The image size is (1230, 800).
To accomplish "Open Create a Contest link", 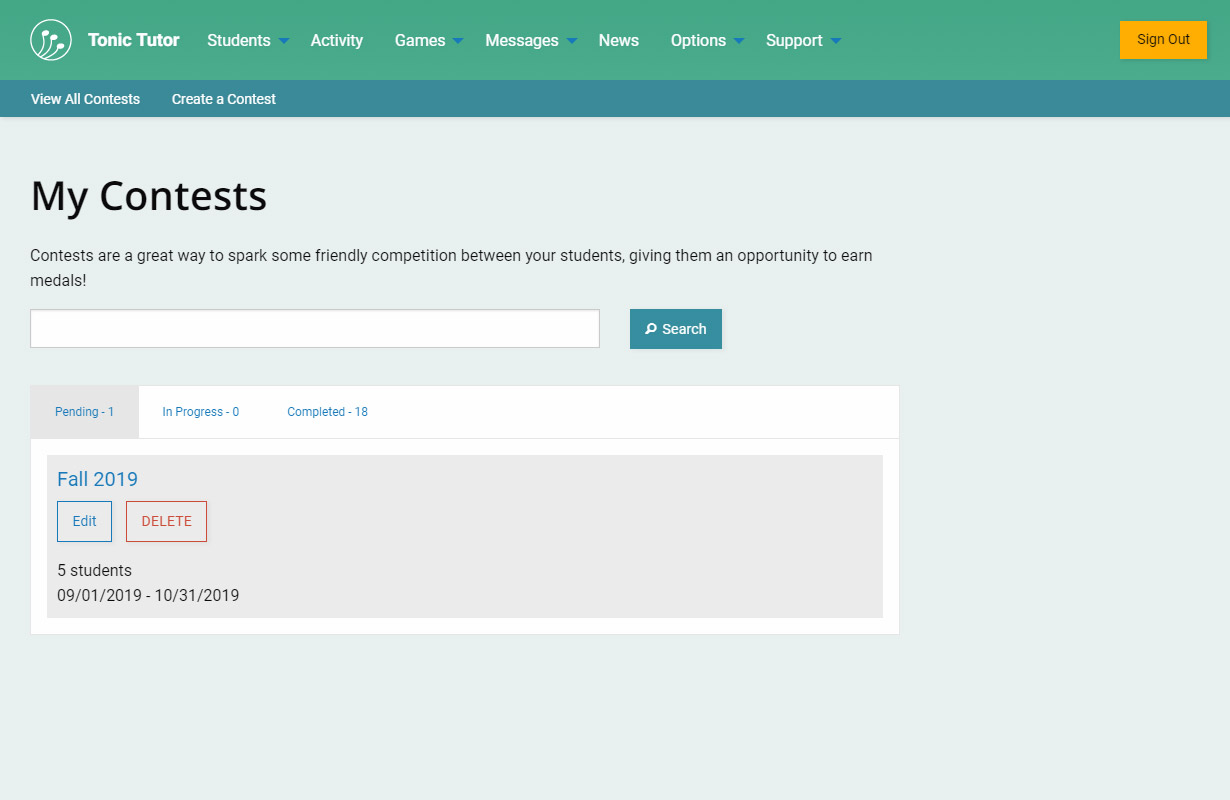I will (223, 99).
